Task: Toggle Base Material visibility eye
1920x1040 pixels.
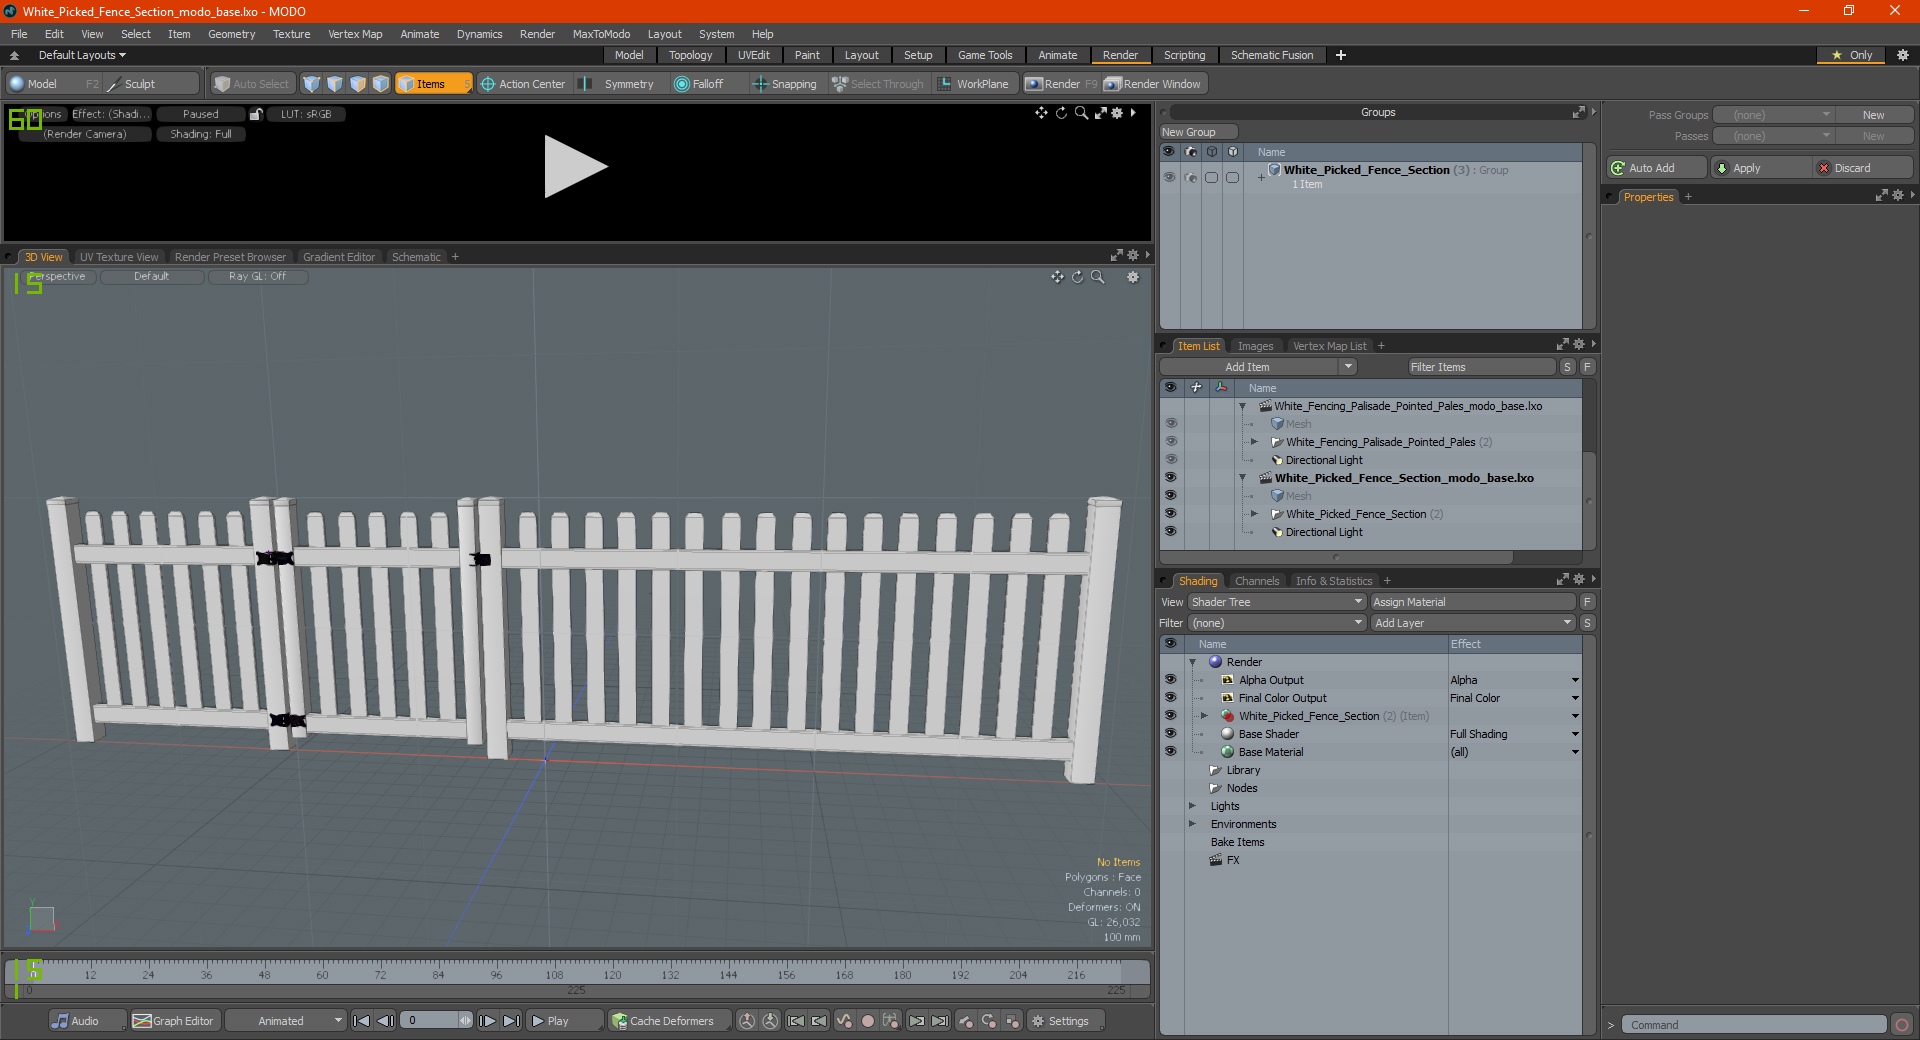Action: (x=1170, y=752)
